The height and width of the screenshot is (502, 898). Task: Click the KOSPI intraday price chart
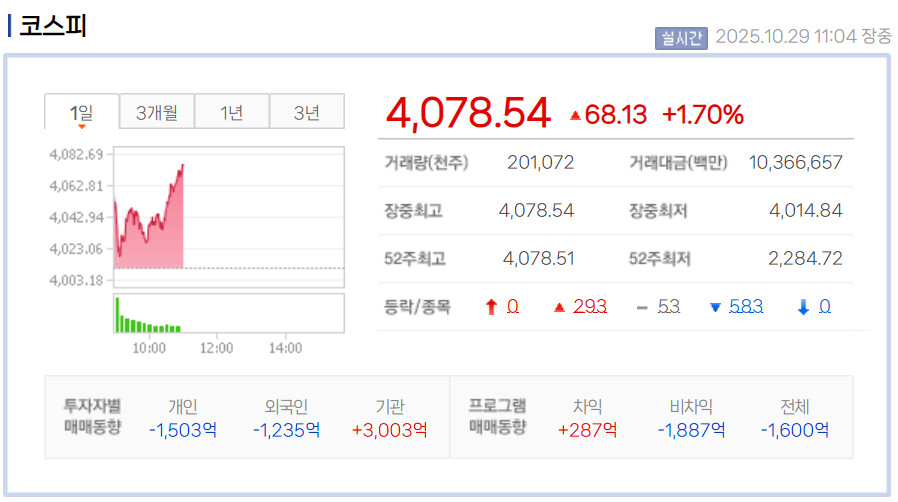(229, 217)
